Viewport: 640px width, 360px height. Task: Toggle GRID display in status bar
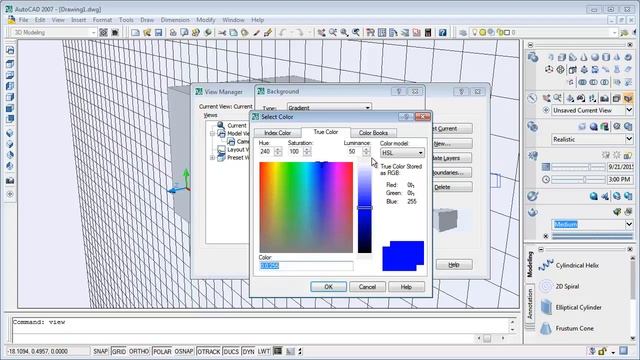tap(118, 351)
